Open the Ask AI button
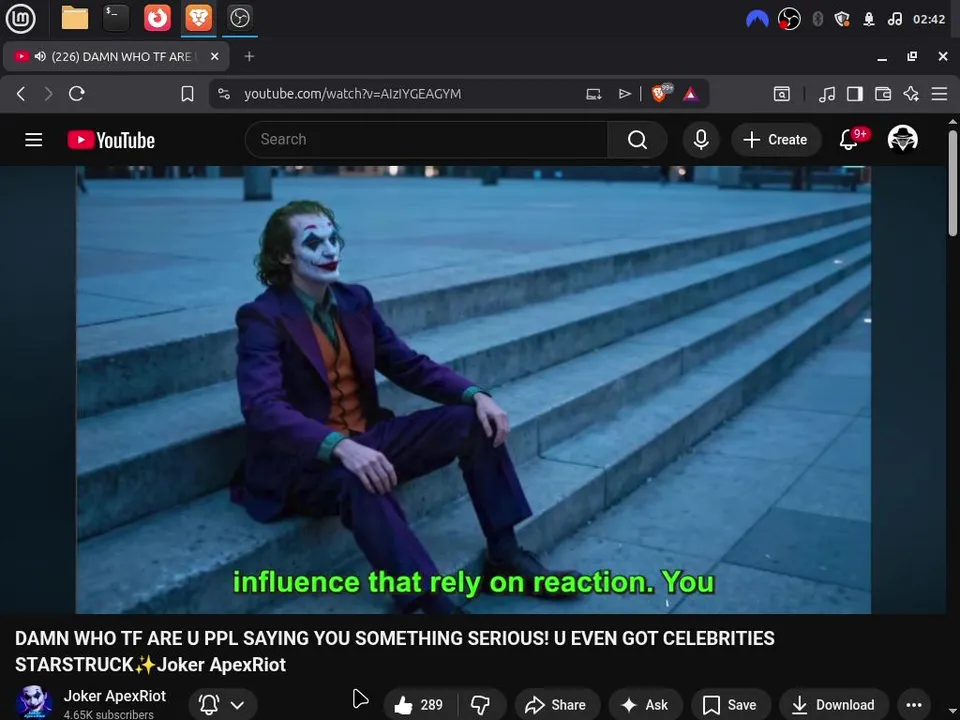 coord(645,705)
